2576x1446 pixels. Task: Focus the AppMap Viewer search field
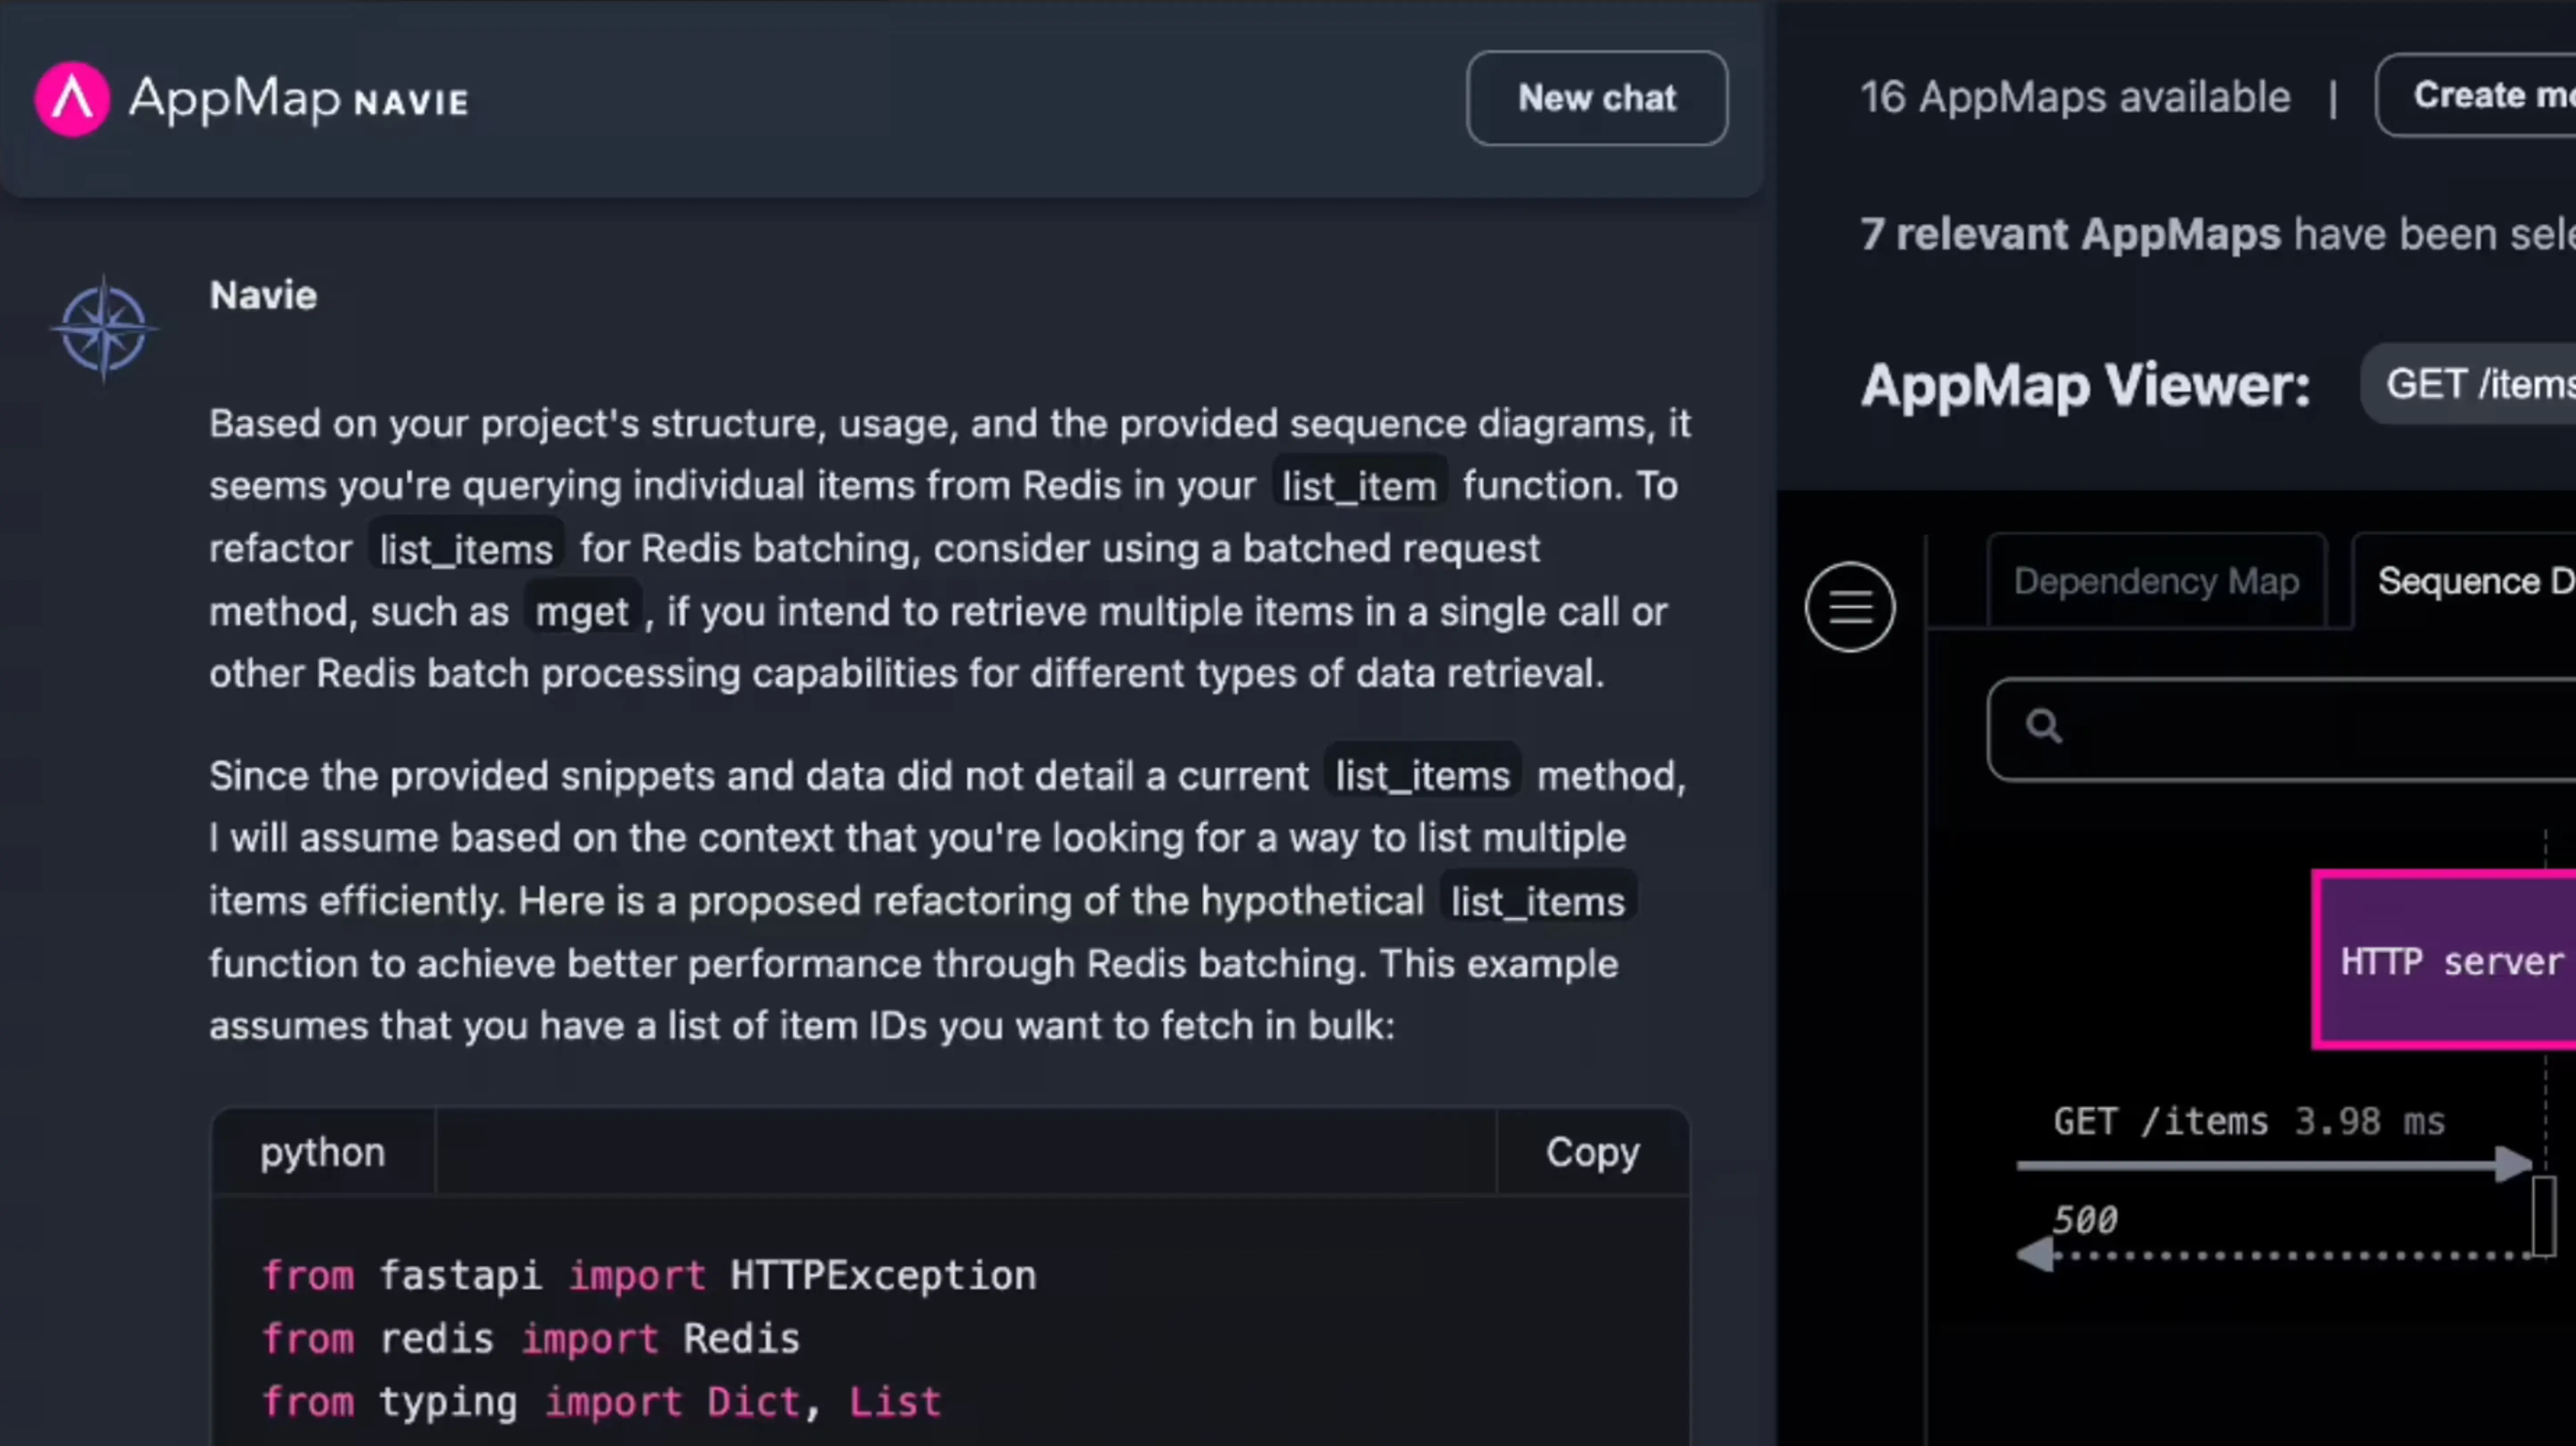2283,729
